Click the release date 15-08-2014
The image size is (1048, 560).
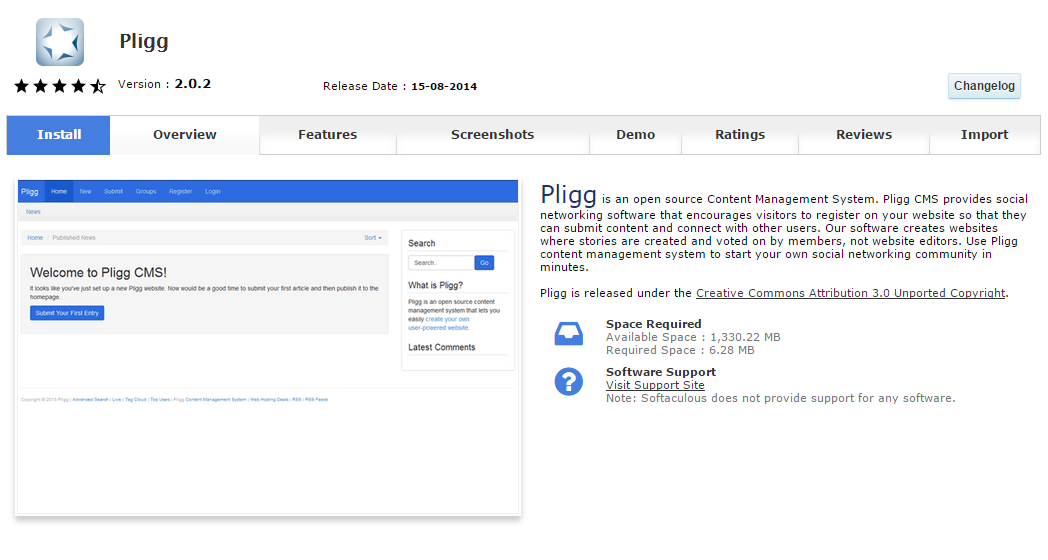click(444, 86)
